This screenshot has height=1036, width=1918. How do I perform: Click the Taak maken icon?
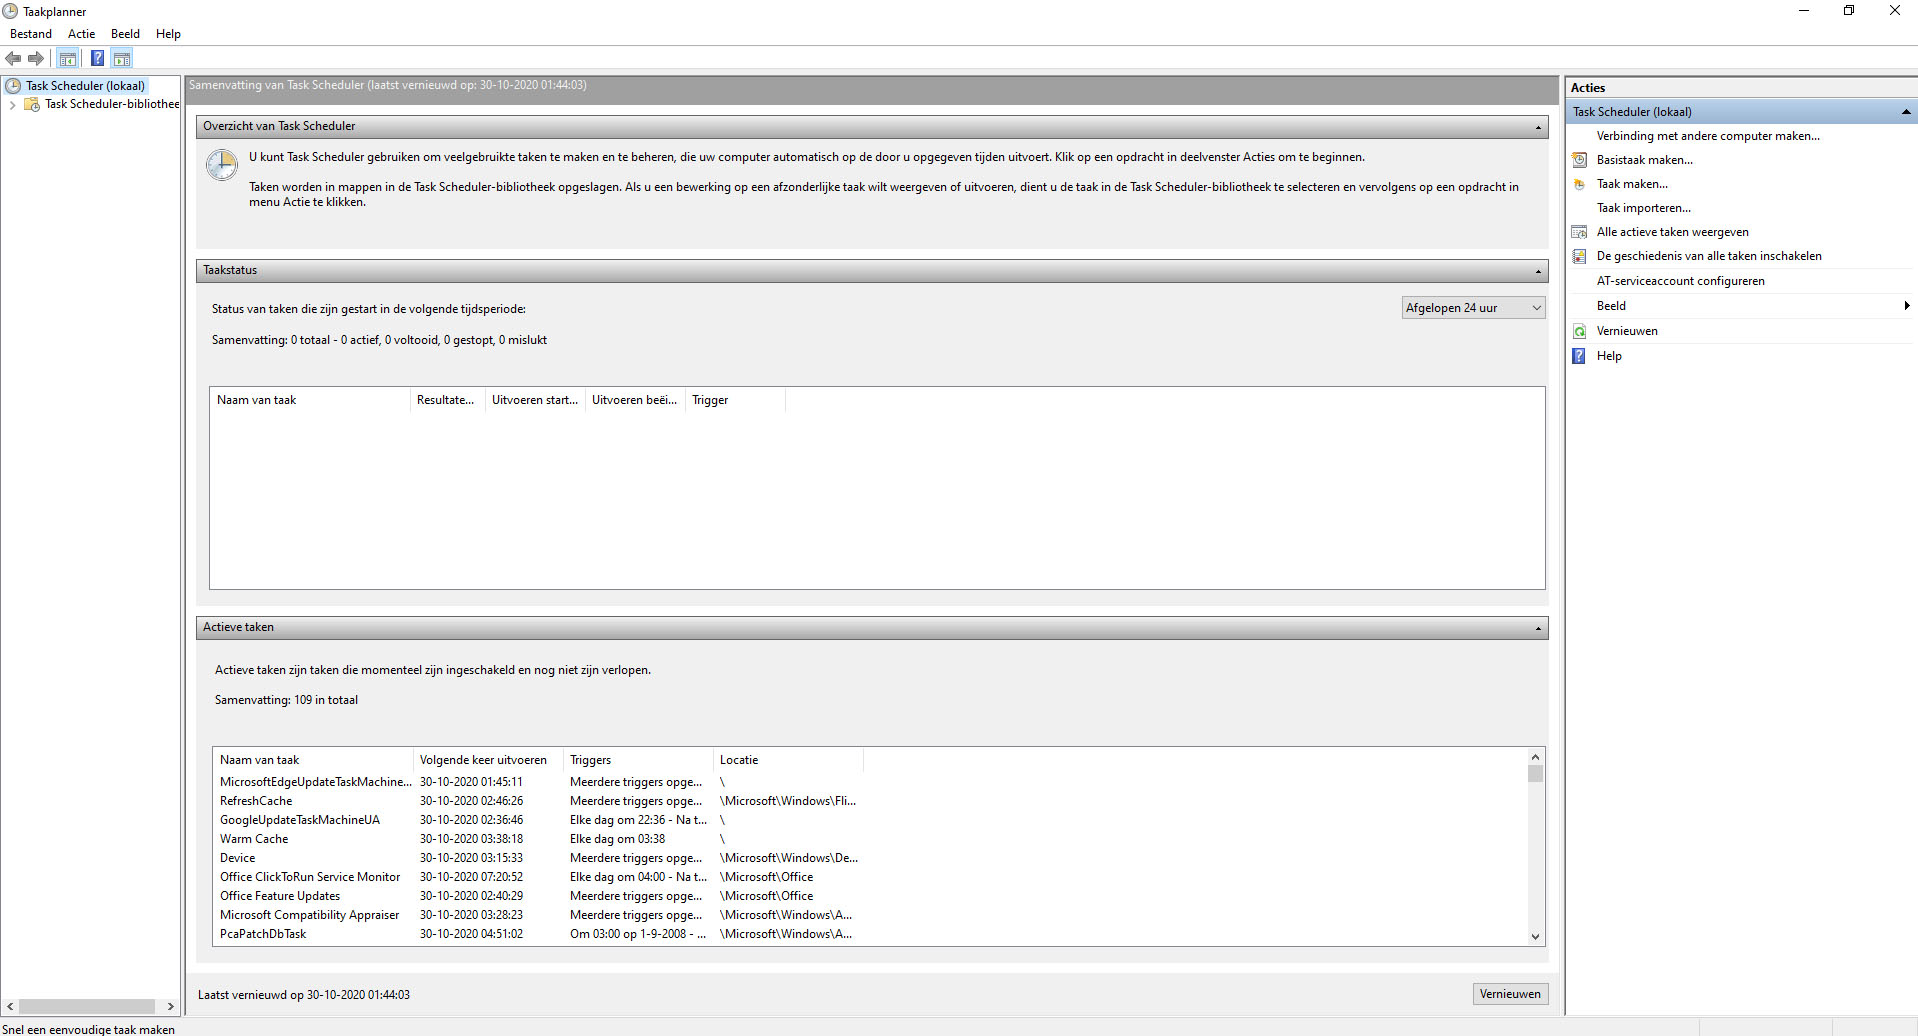[x=1579, y=184]
